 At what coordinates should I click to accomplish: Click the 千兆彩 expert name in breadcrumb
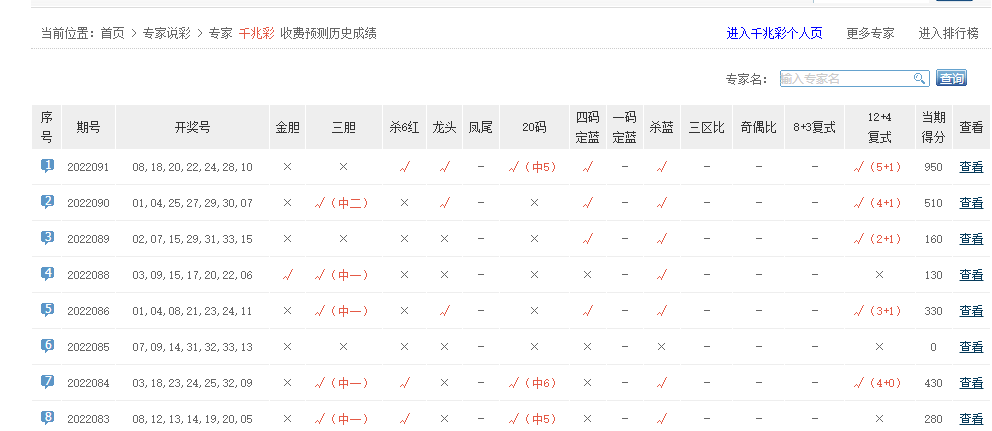[x=255, y=33]
